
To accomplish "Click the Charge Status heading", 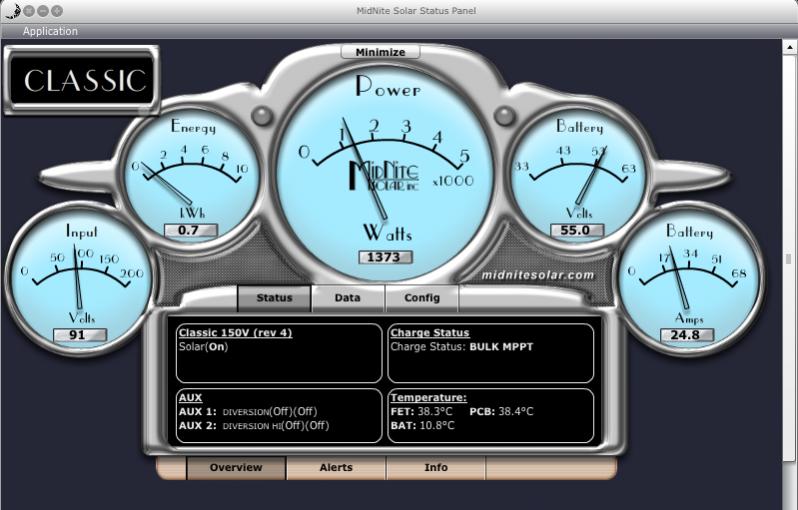I will (430, 333).
